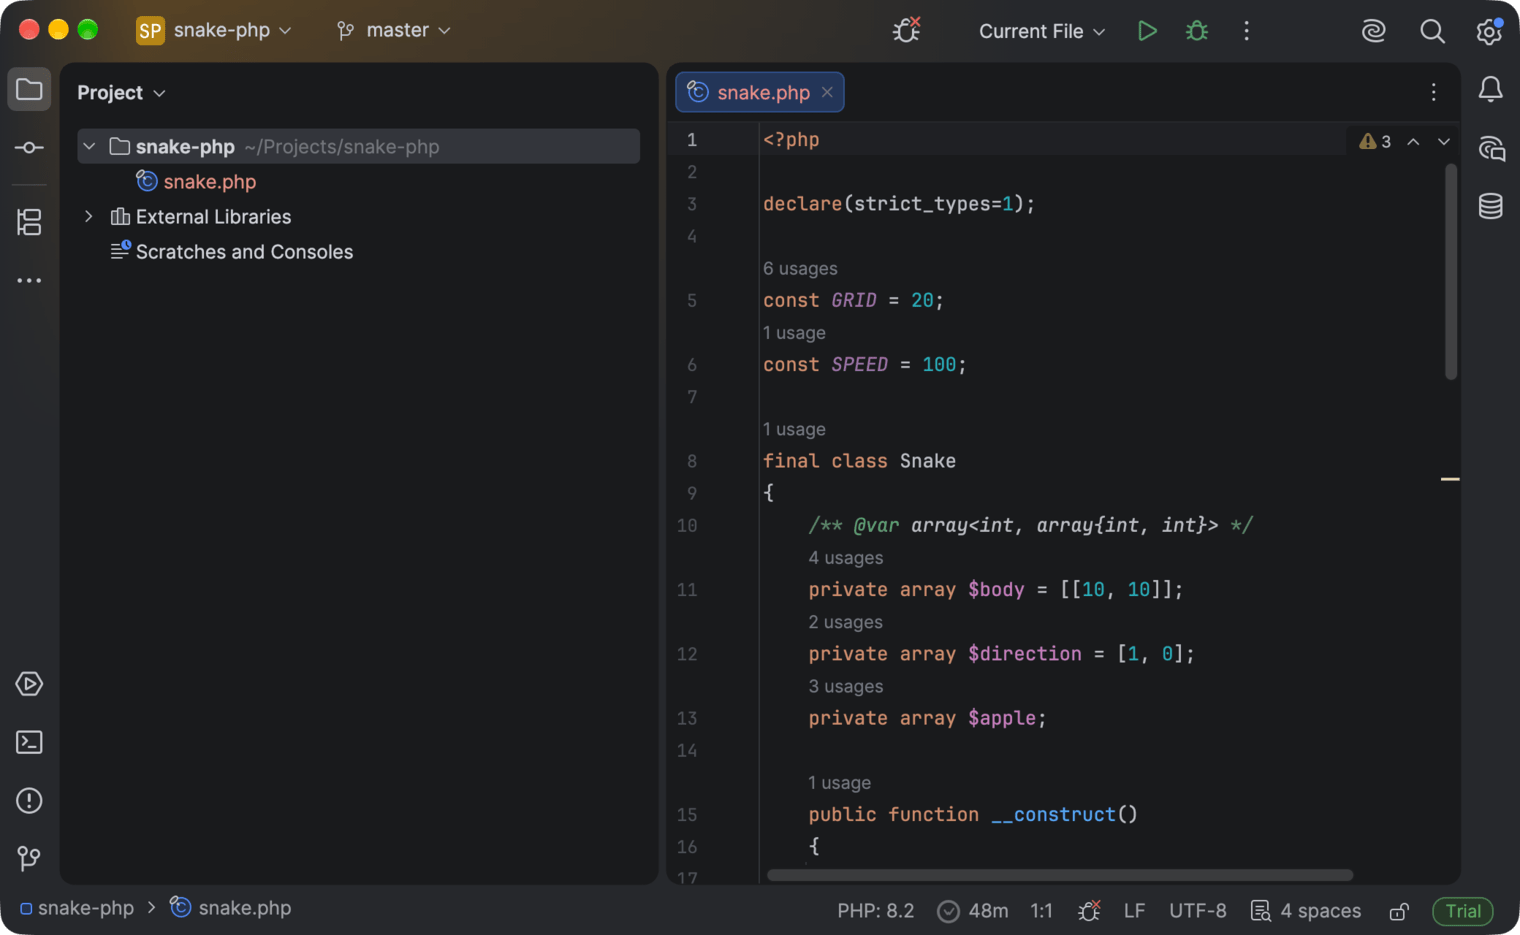Image resolution: width=1520 pixels, height=935 pixels.
Task: Open editor tab options menu
Action: click(x=1433, y=93)
